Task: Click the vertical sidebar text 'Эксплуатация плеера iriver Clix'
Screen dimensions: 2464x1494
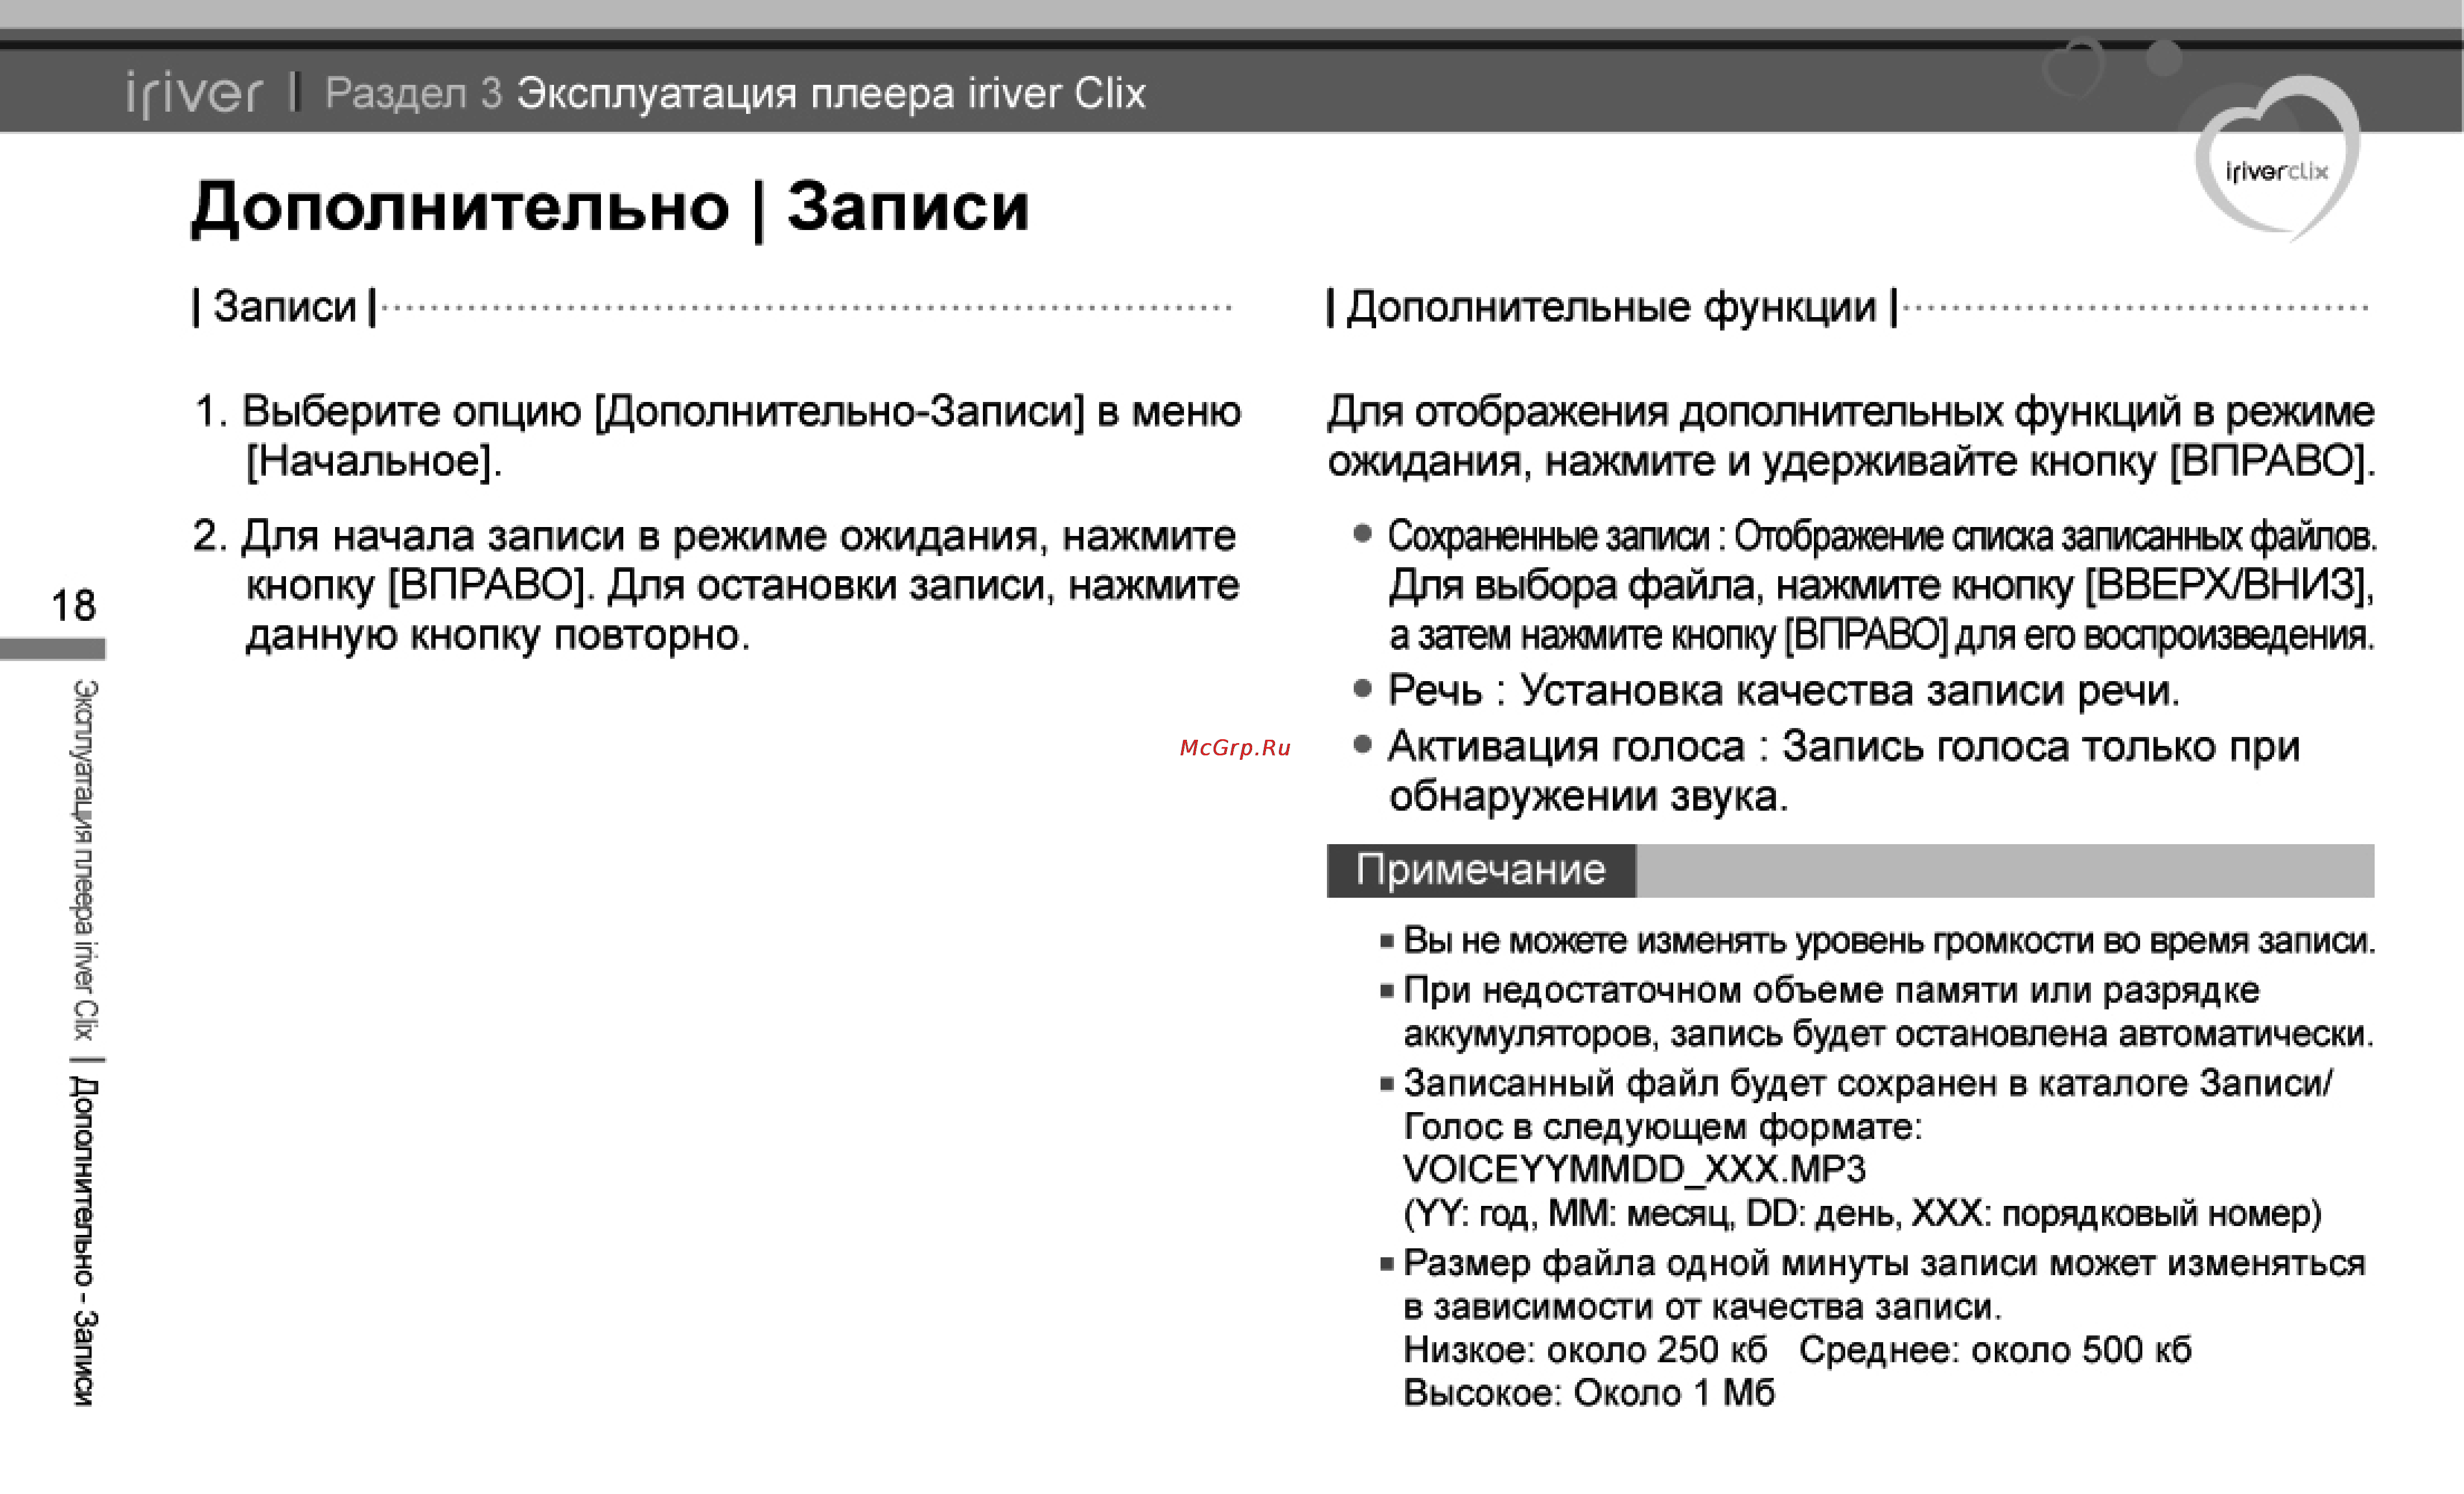Action: 86,860
